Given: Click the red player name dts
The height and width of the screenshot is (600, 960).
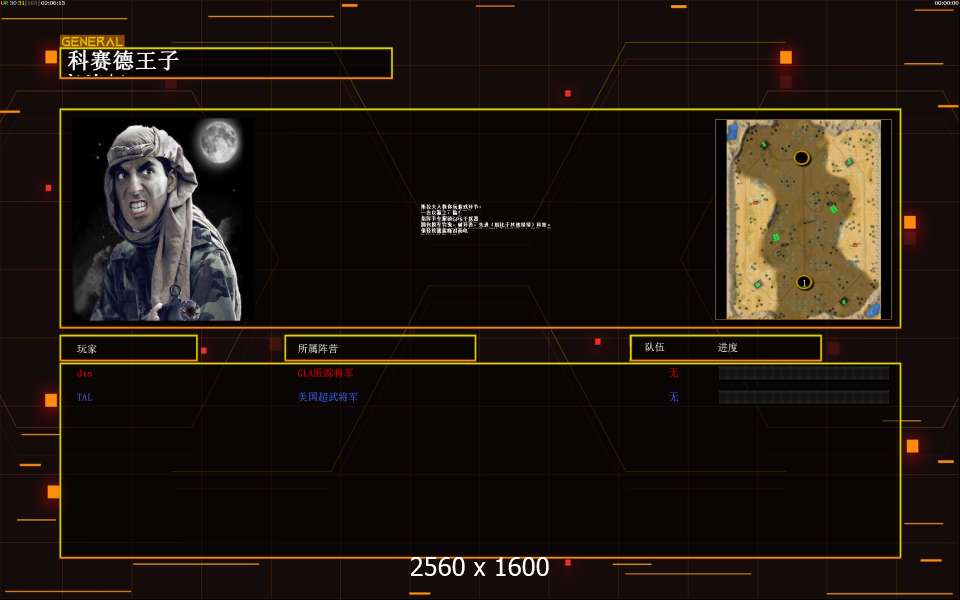Looking at the screenshot, I should [x=84, y=373].
